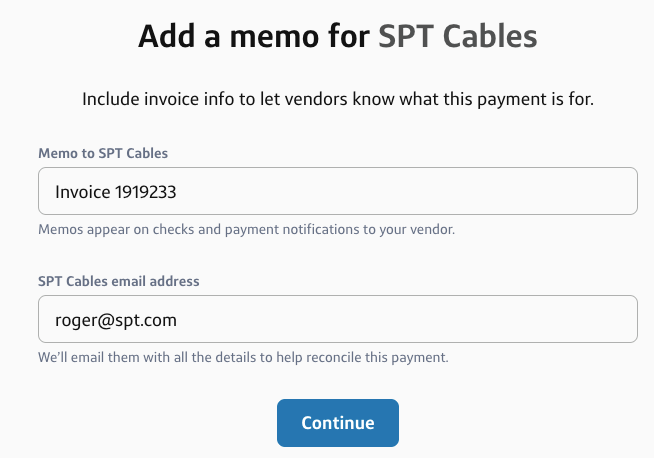The image size is (654, 458).
Task: Click the 'SPT Cables email address' label
Action: pyautogui.click(x=118, y=282)
